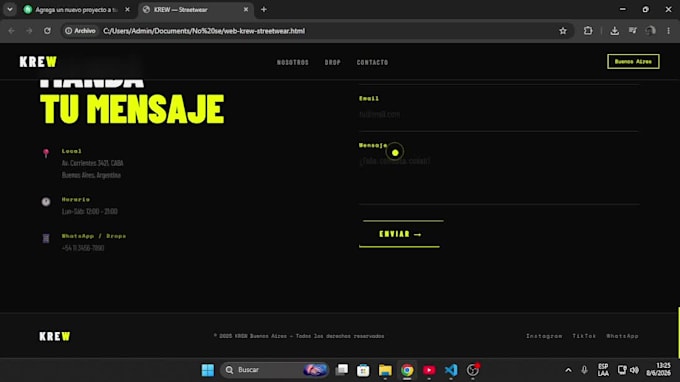Expand the system tray hidden icons chevron
The image size is (680, 382).
[568, 370]
